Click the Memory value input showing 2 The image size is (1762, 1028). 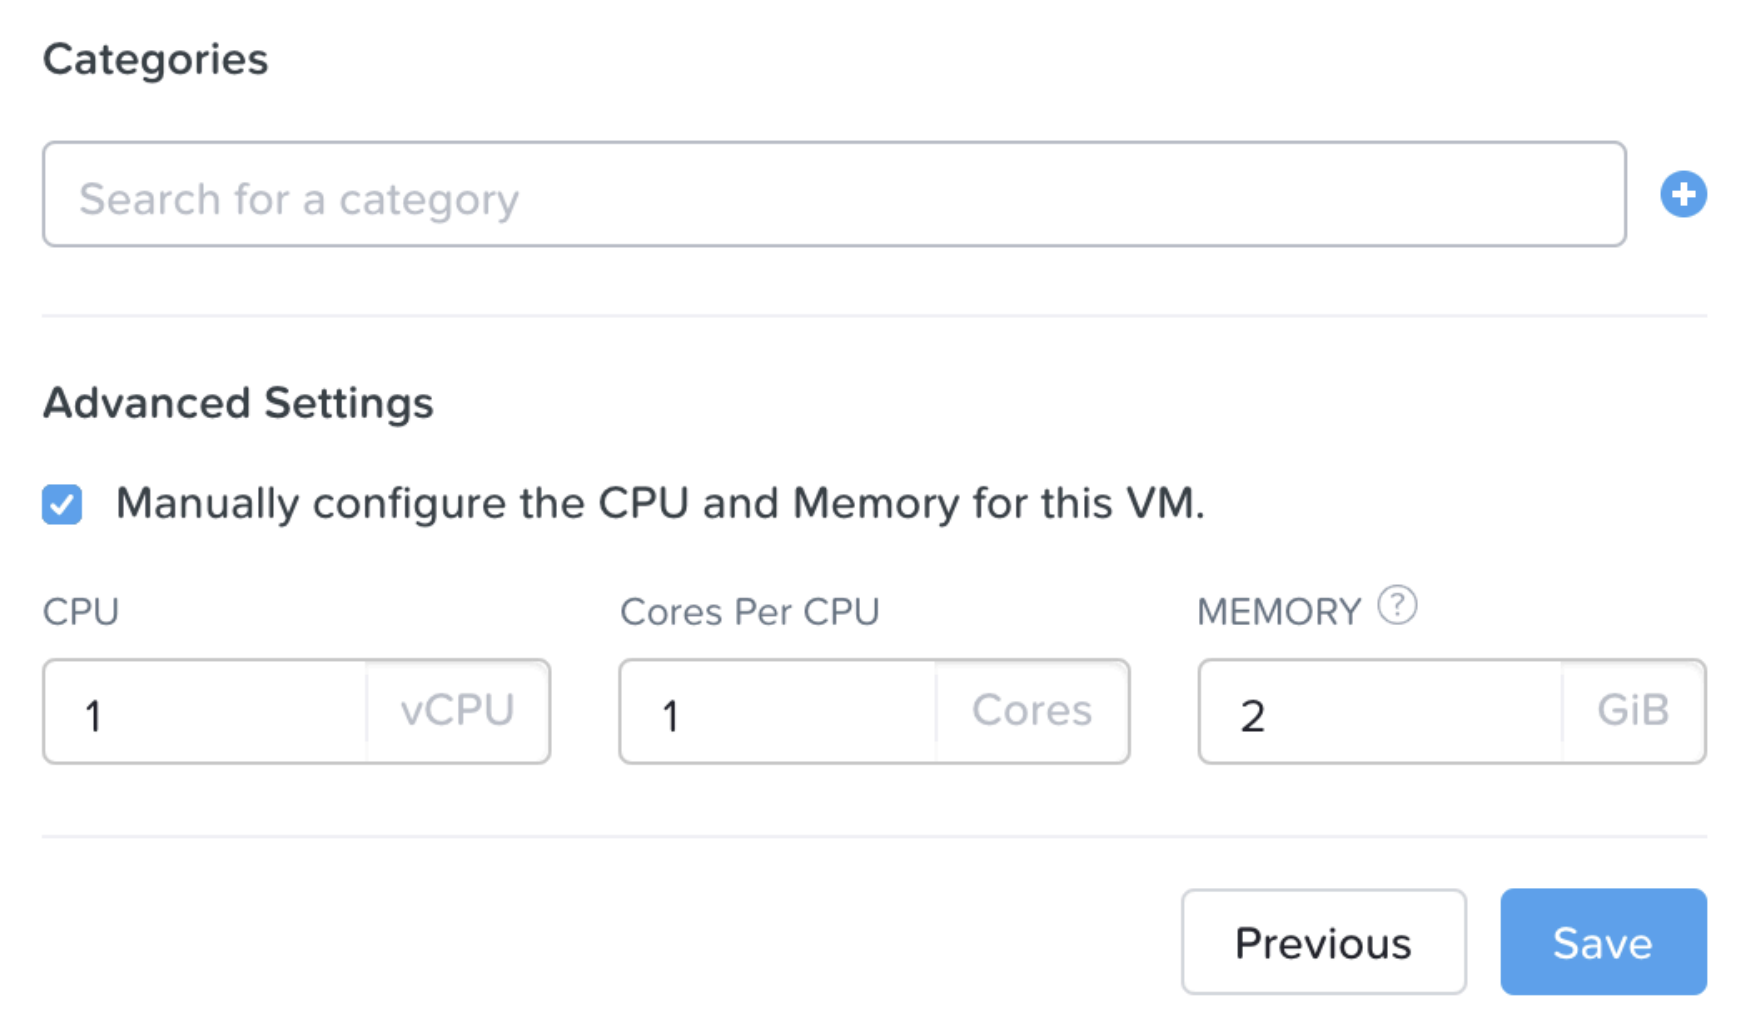pos(1380,712)
